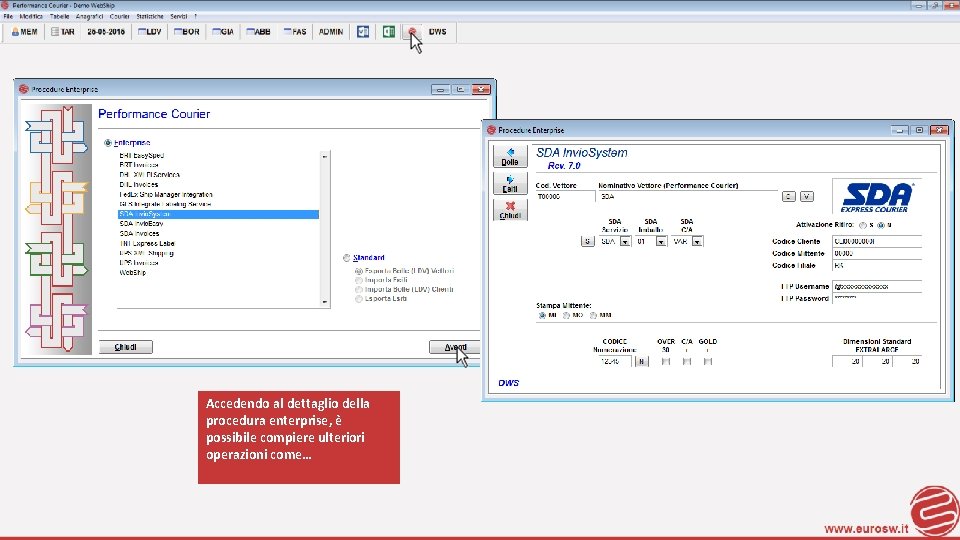
Task: Click the procedure list scroll up arrow
Action: click(324, 157)
